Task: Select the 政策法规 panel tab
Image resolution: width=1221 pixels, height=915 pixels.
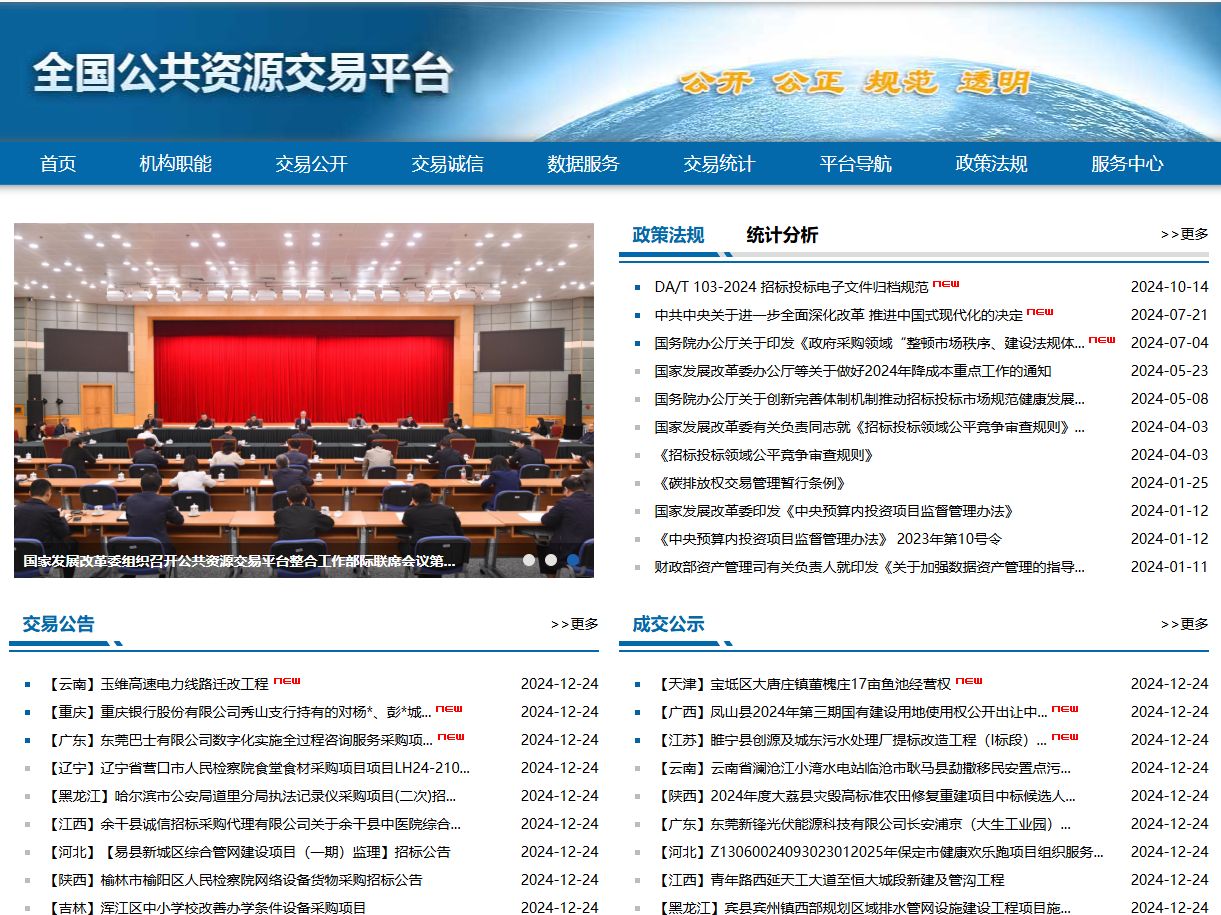Action: click(x=668, y=235)
